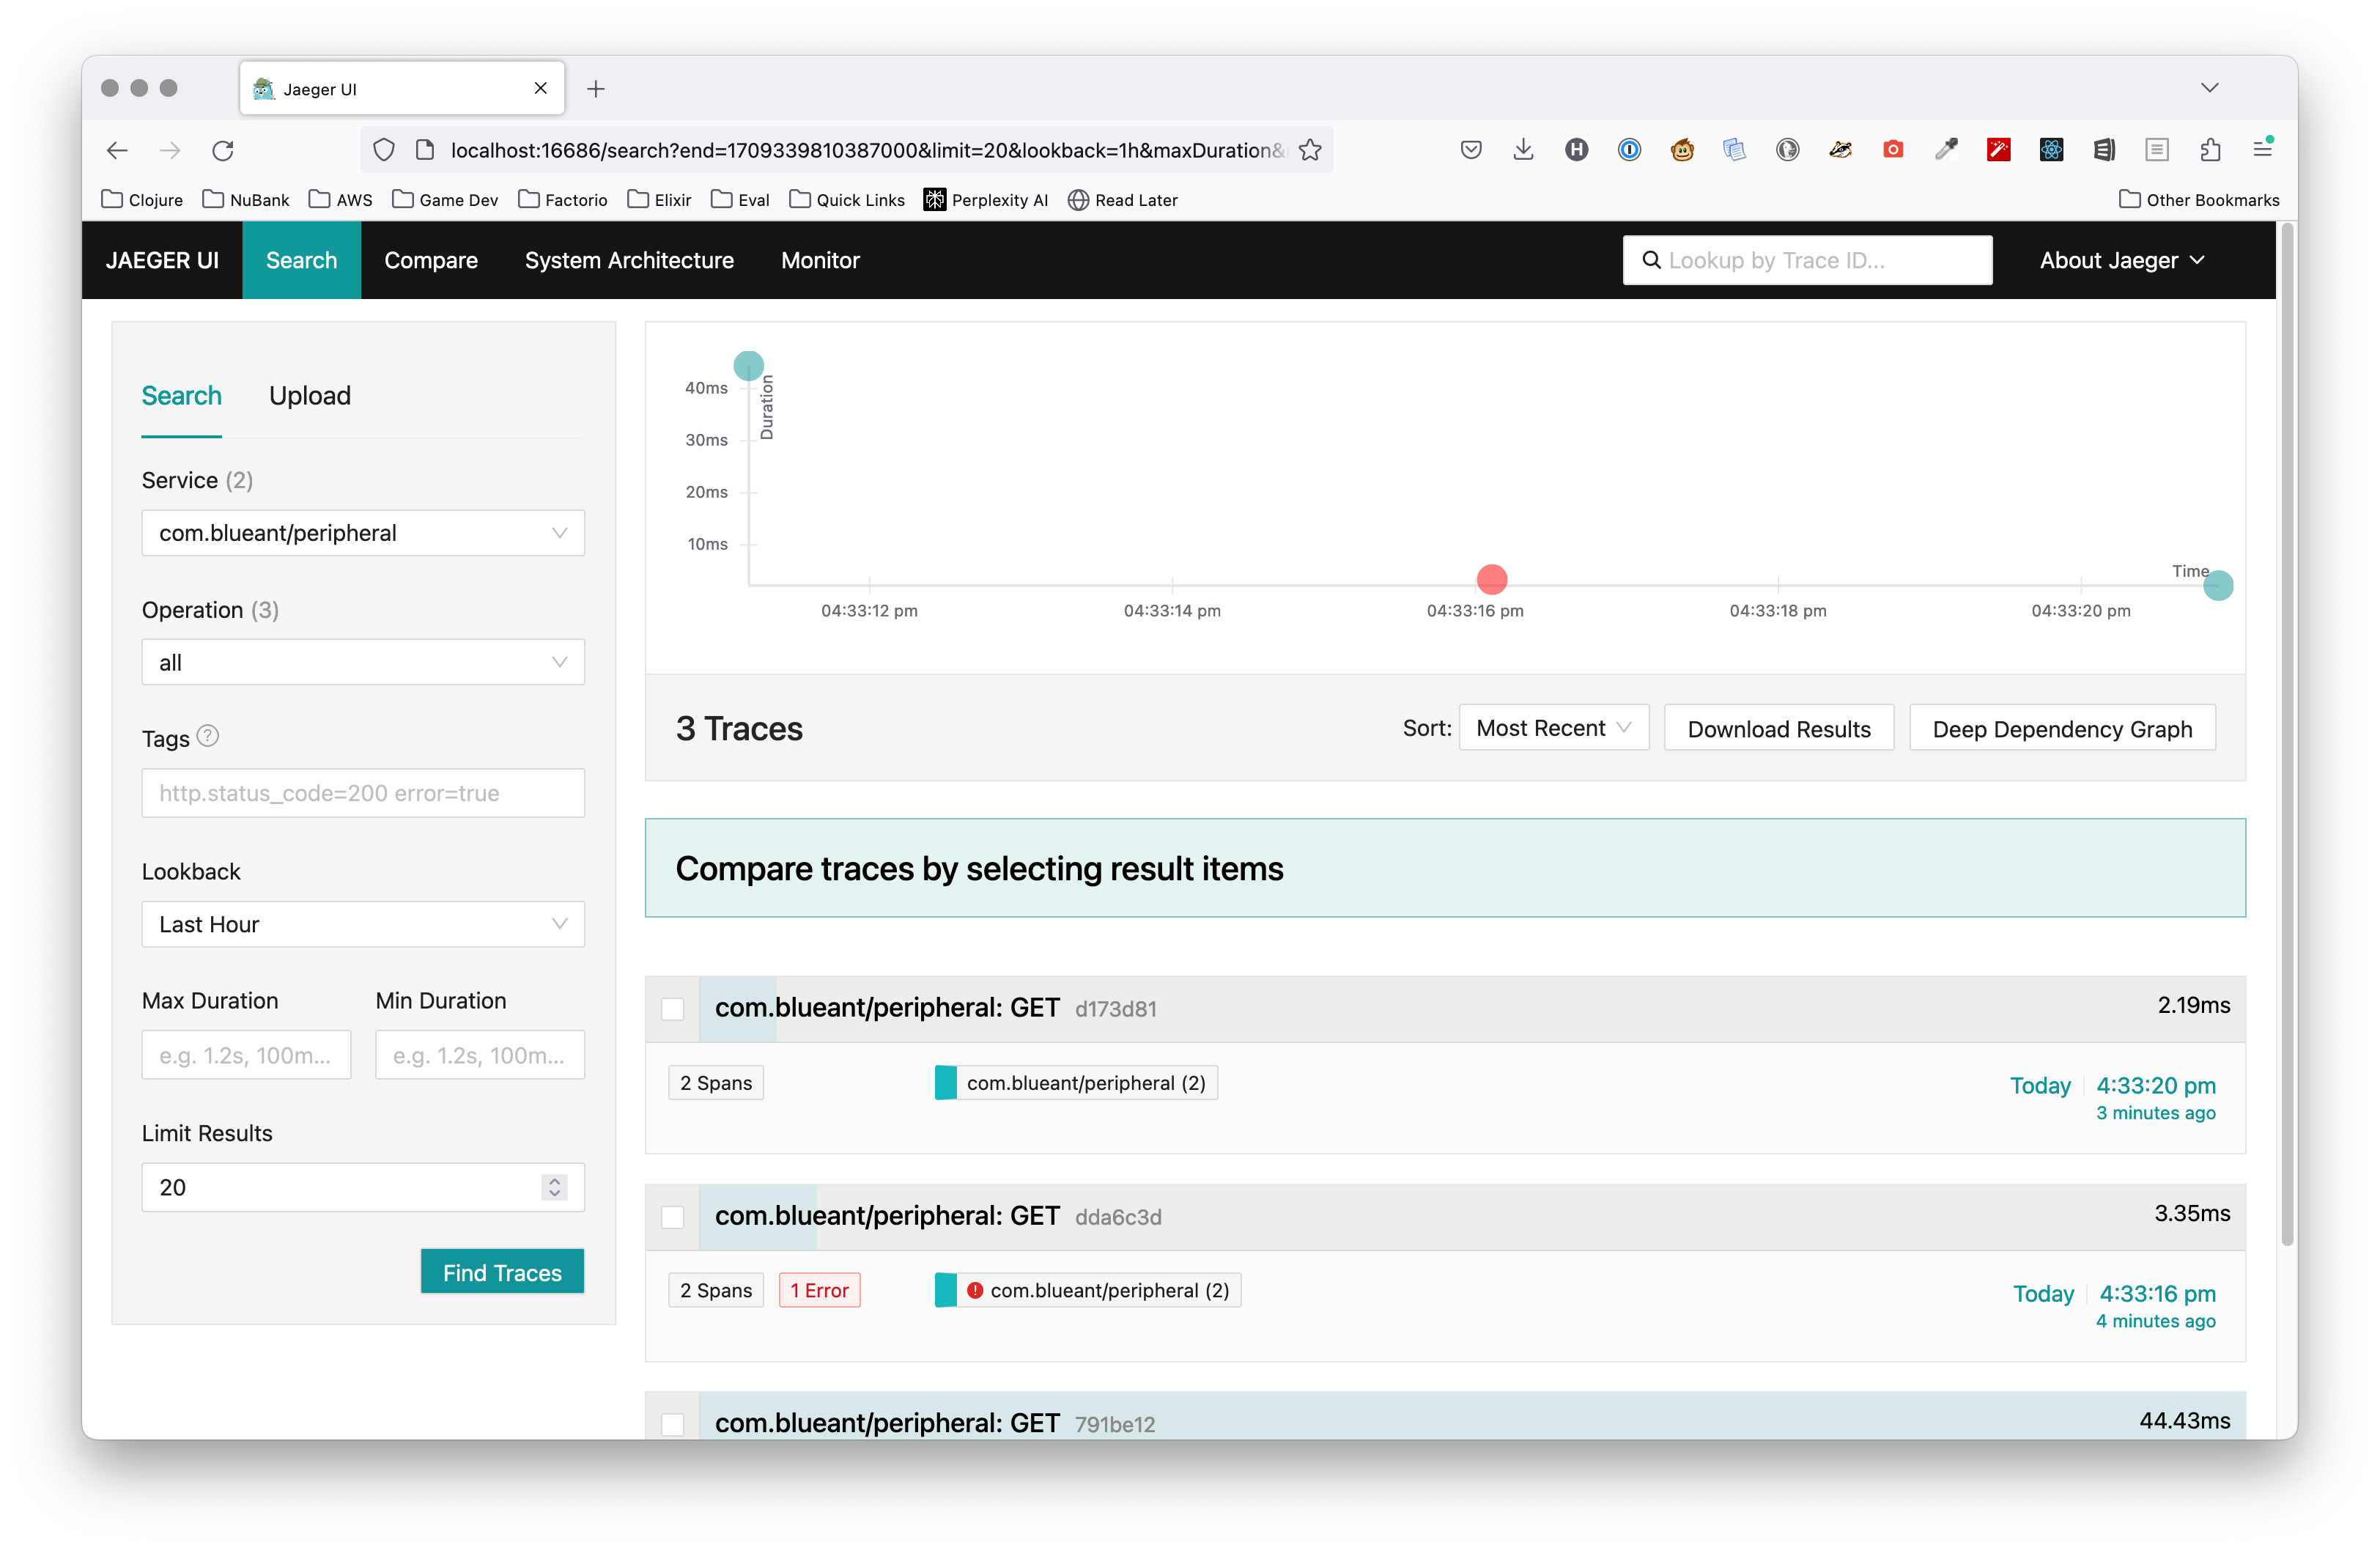Click Download Results button
This screenshot has height=1548, width=2380.
coord(1778,728)
